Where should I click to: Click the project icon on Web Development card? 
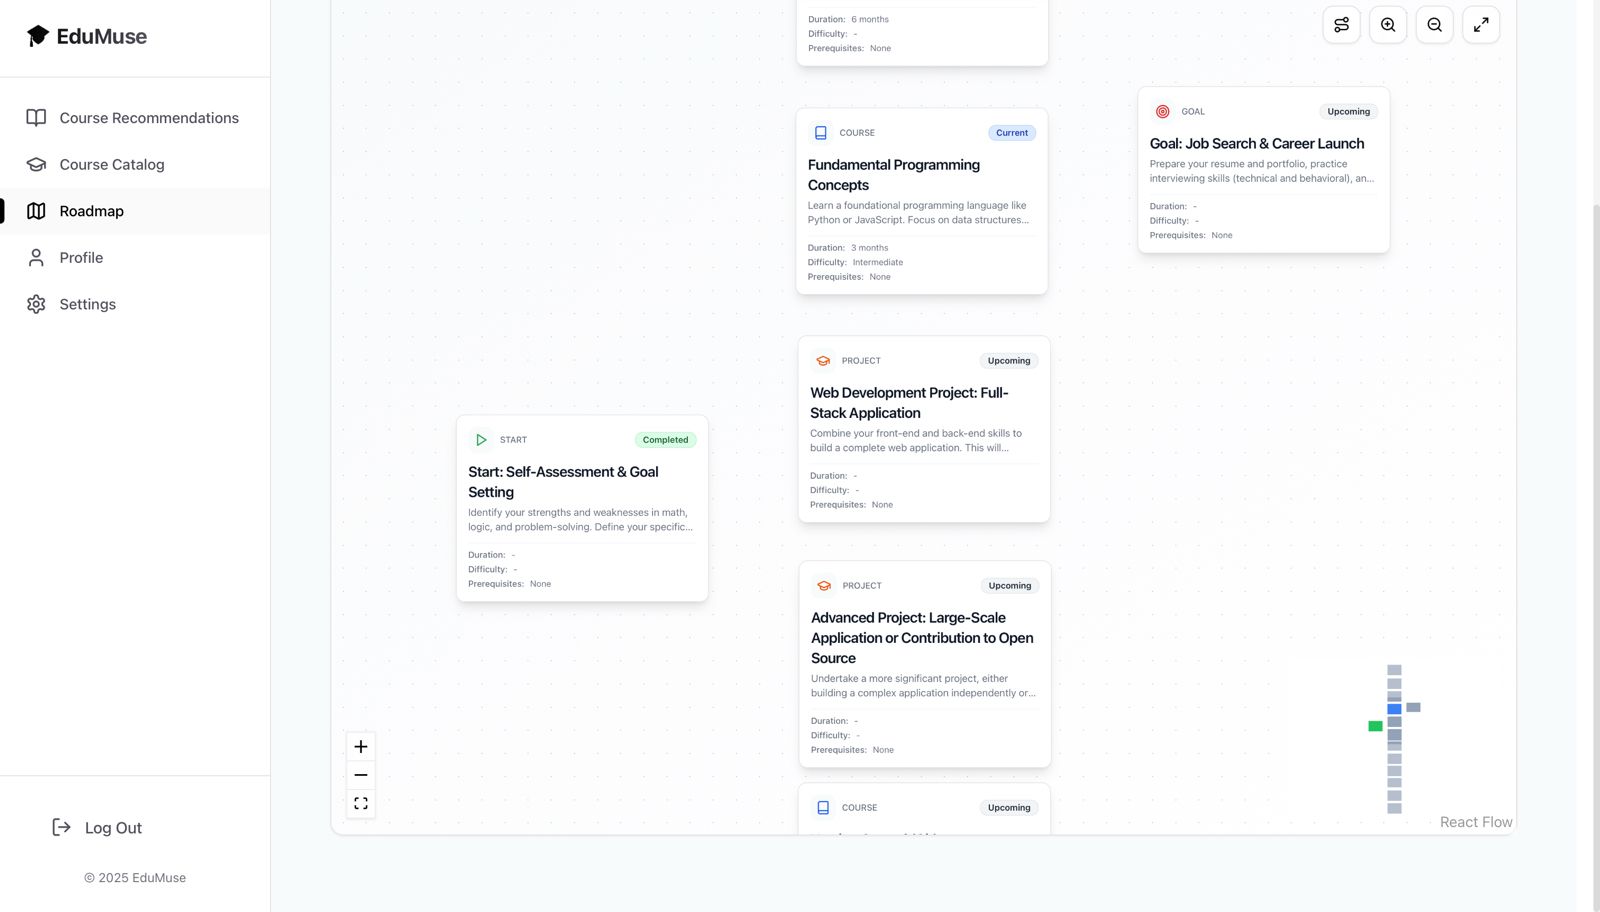[823, 361]
